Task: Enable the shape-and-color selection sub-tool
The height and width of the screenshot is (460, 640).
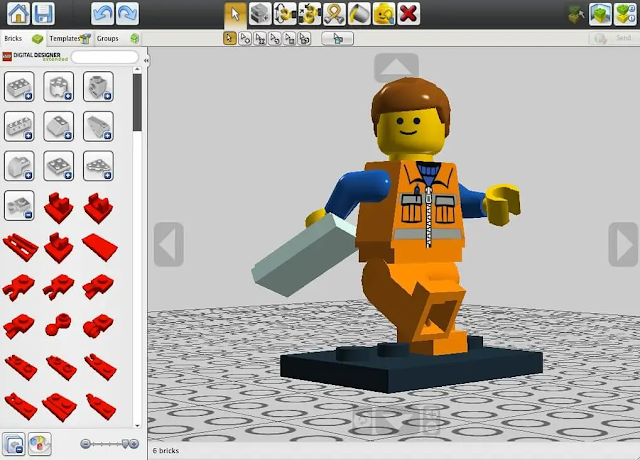Action: [x=304, y=39]
